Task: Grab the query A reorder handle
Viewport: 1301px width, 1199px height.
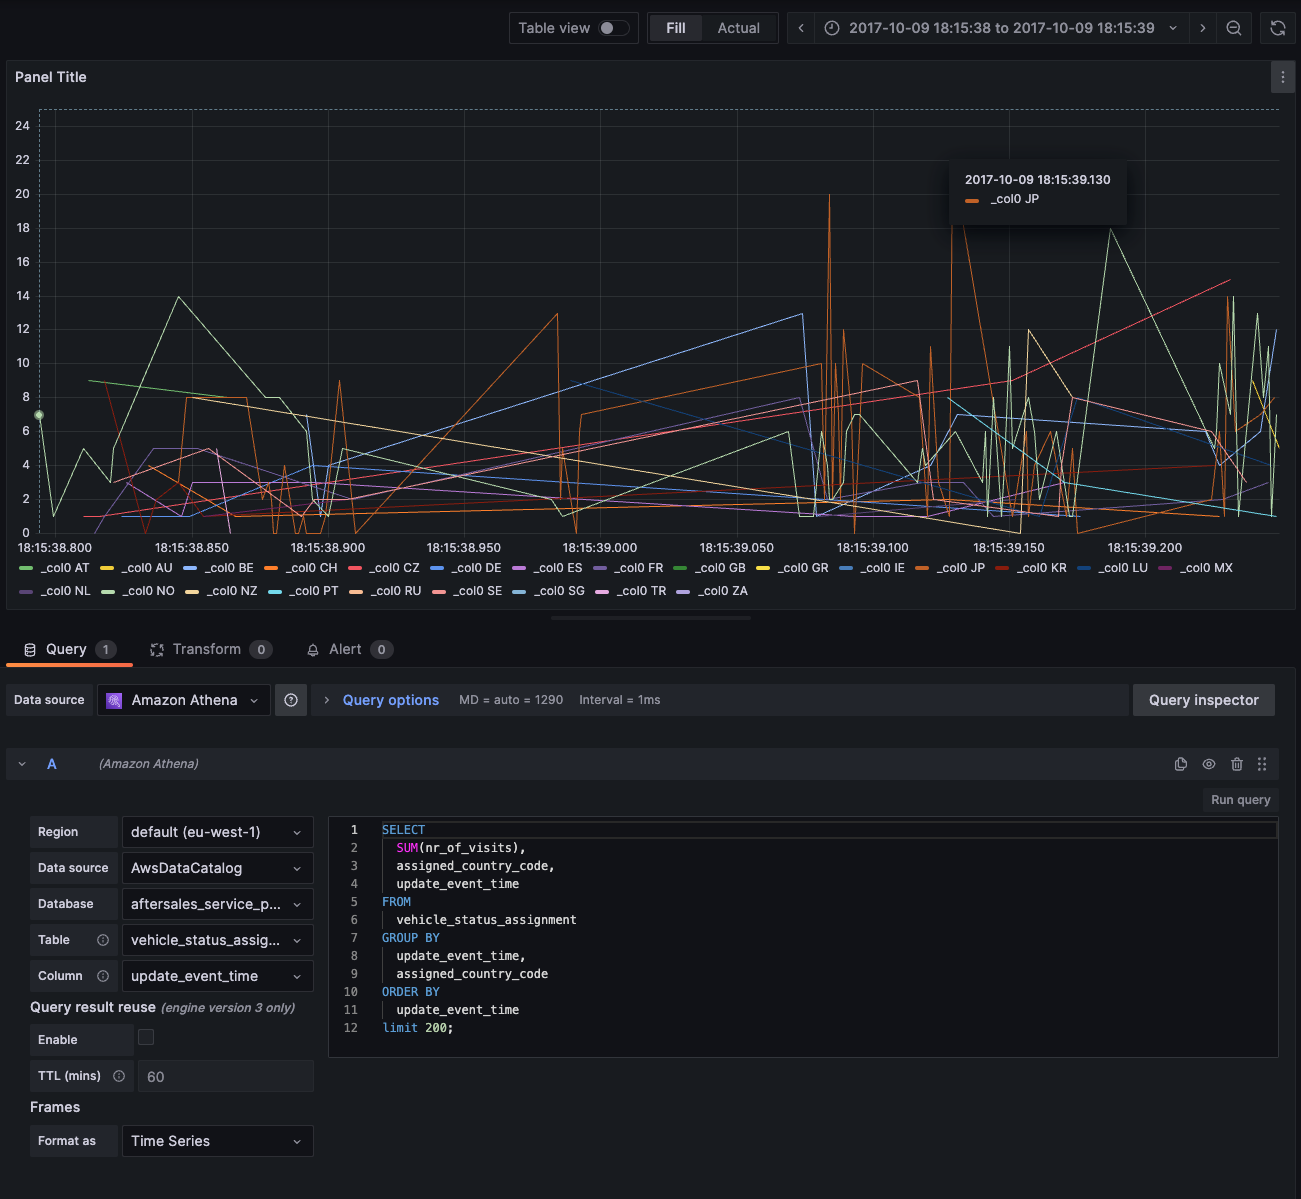Action: tap(1262, 764)
